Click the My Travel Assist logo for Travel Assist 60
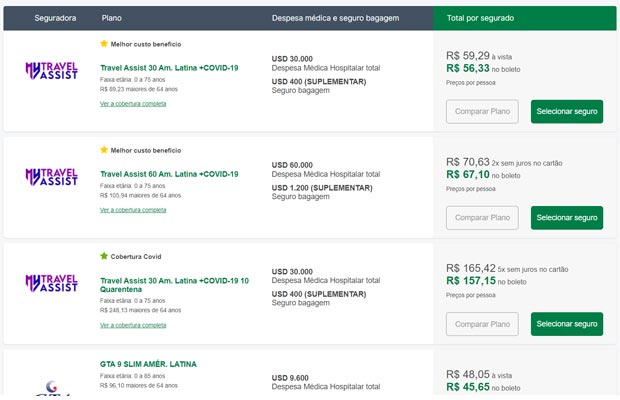620x400 pixels. (51, 177)
